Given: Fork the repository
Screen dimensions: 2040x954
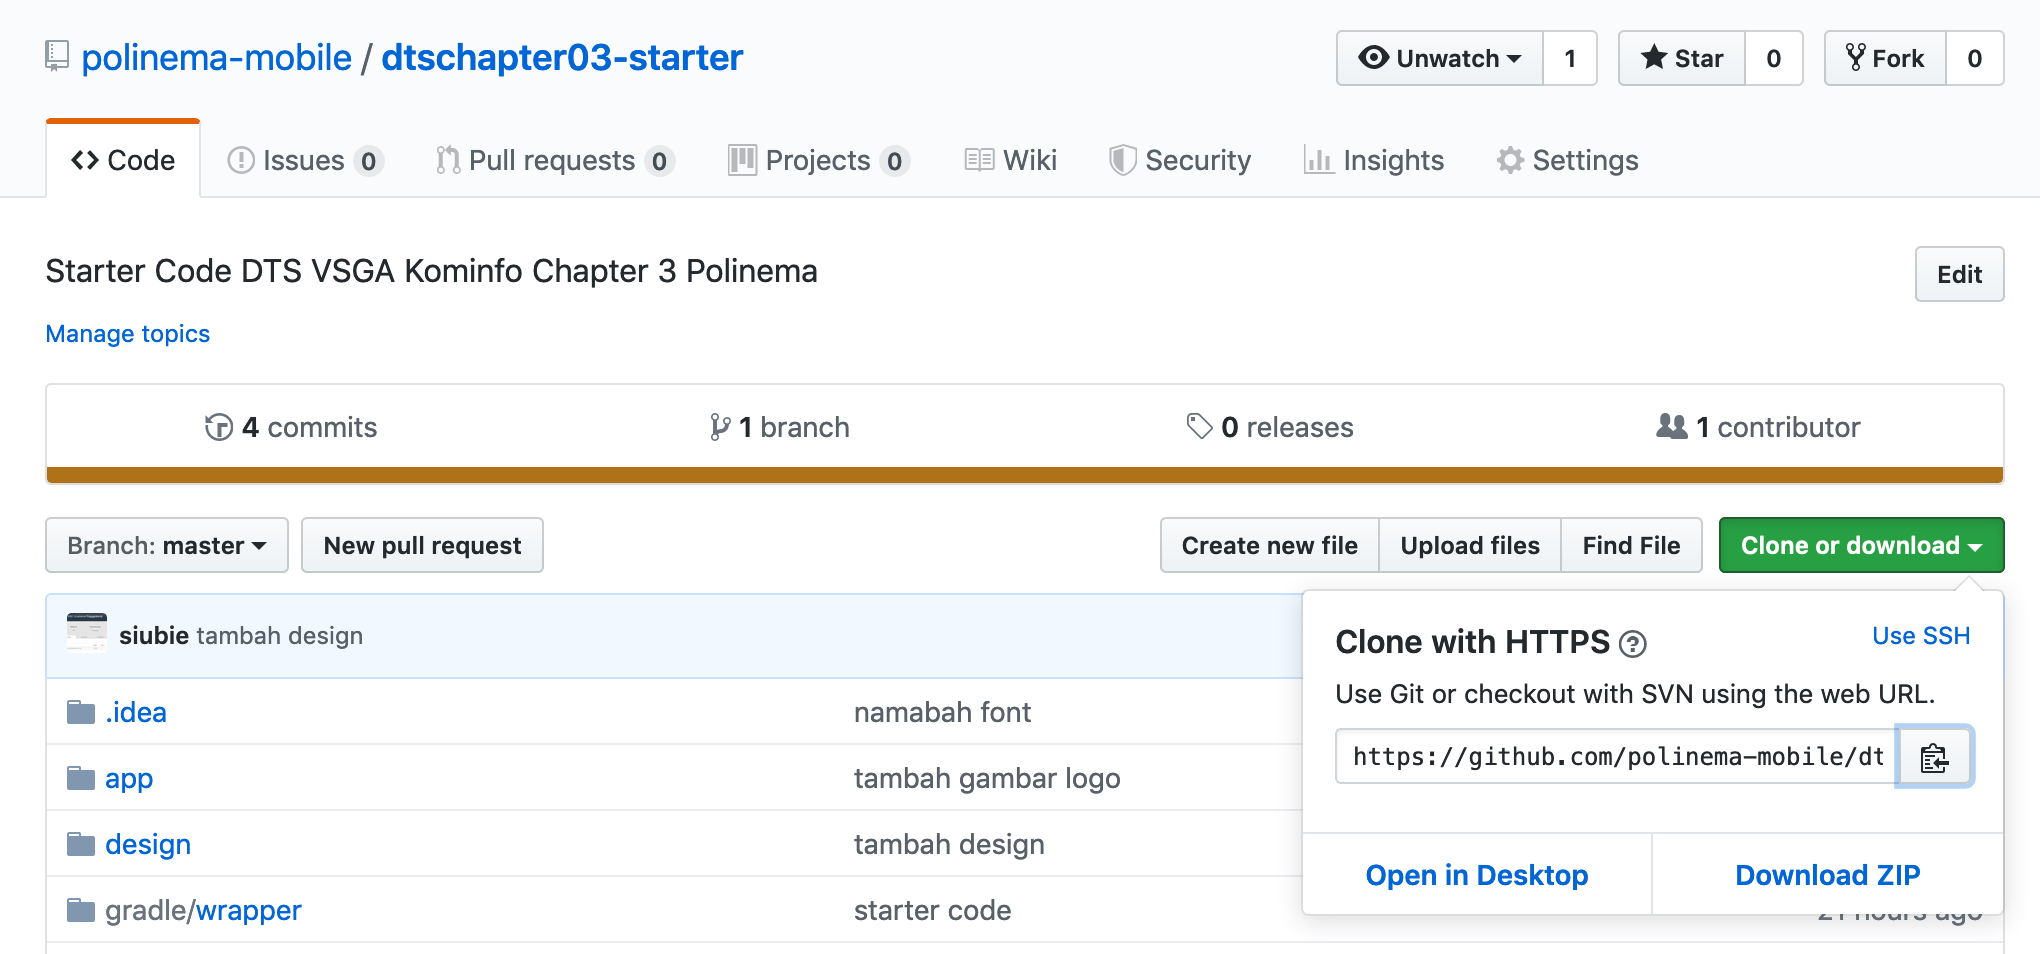Looking at the screenshot, I should [1885, 58].
